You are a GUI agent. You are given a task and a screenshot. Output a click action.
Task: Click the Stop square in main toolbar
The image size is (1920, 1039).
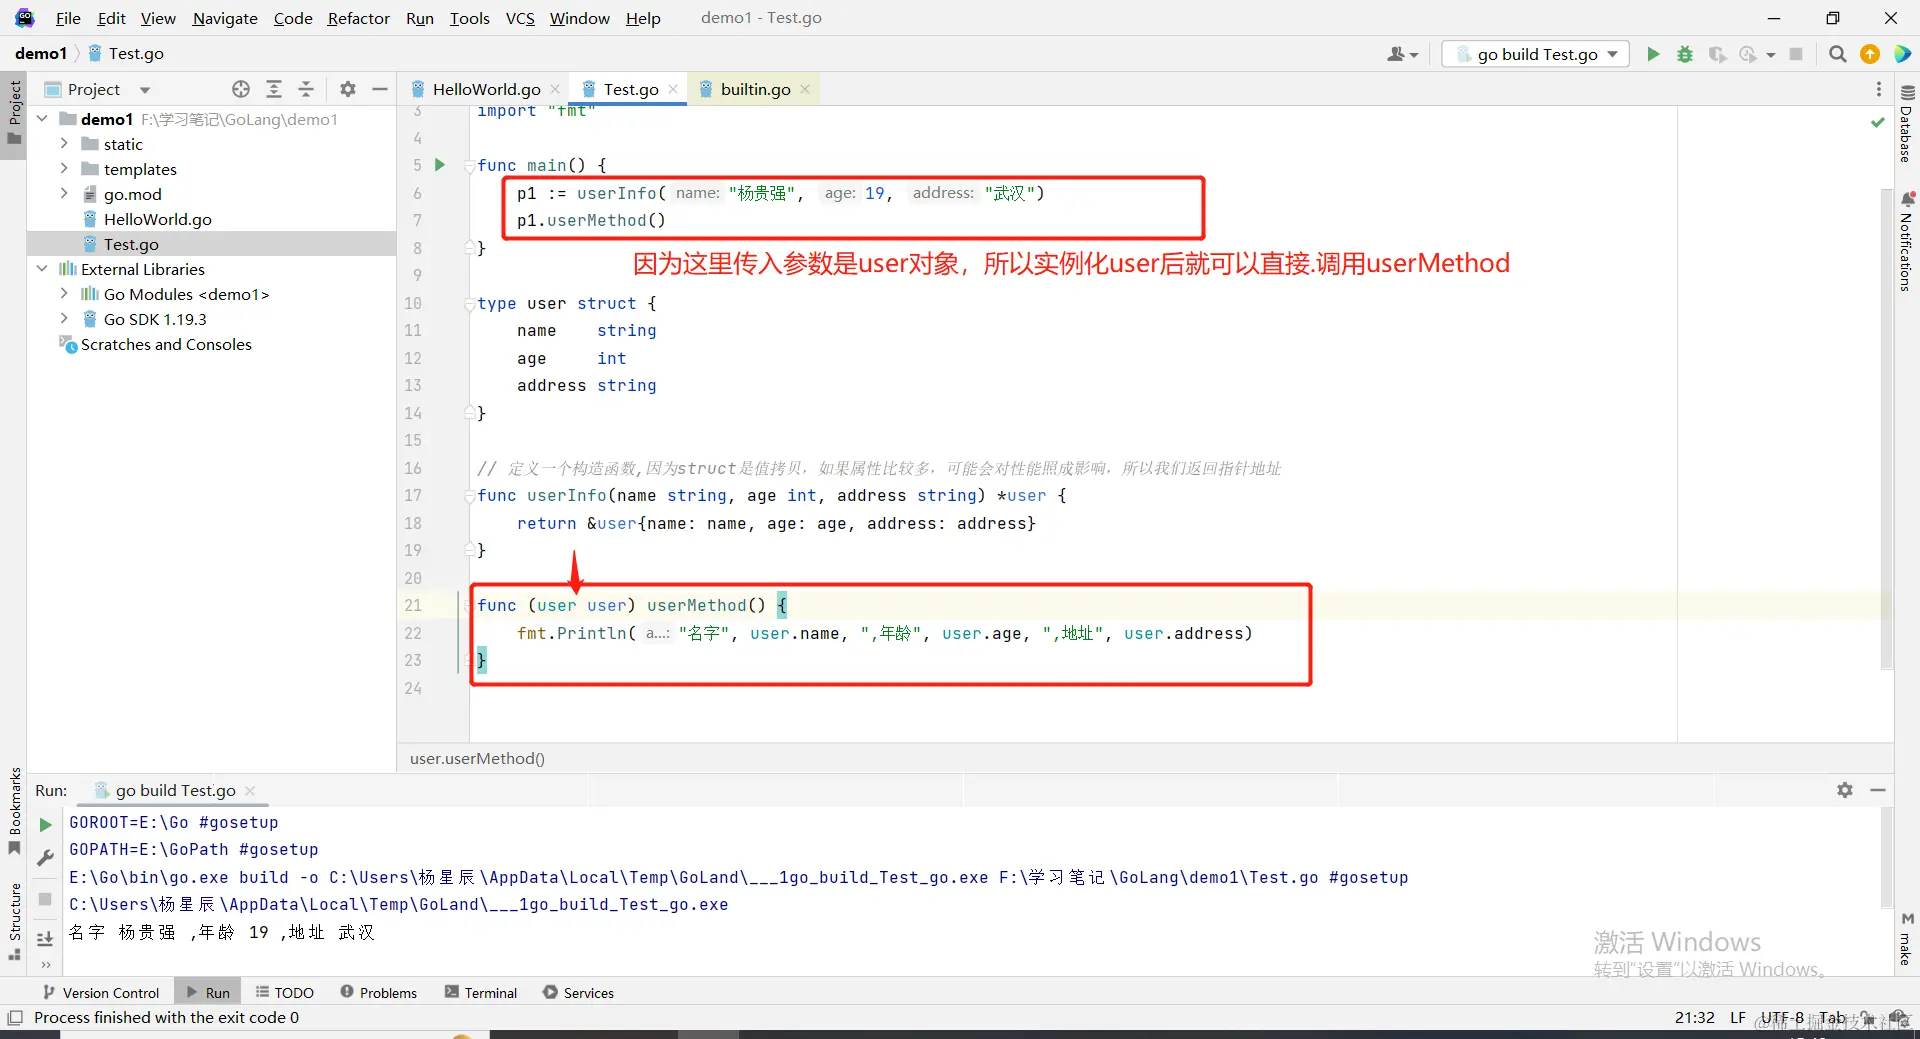(x=1796, y=54)
